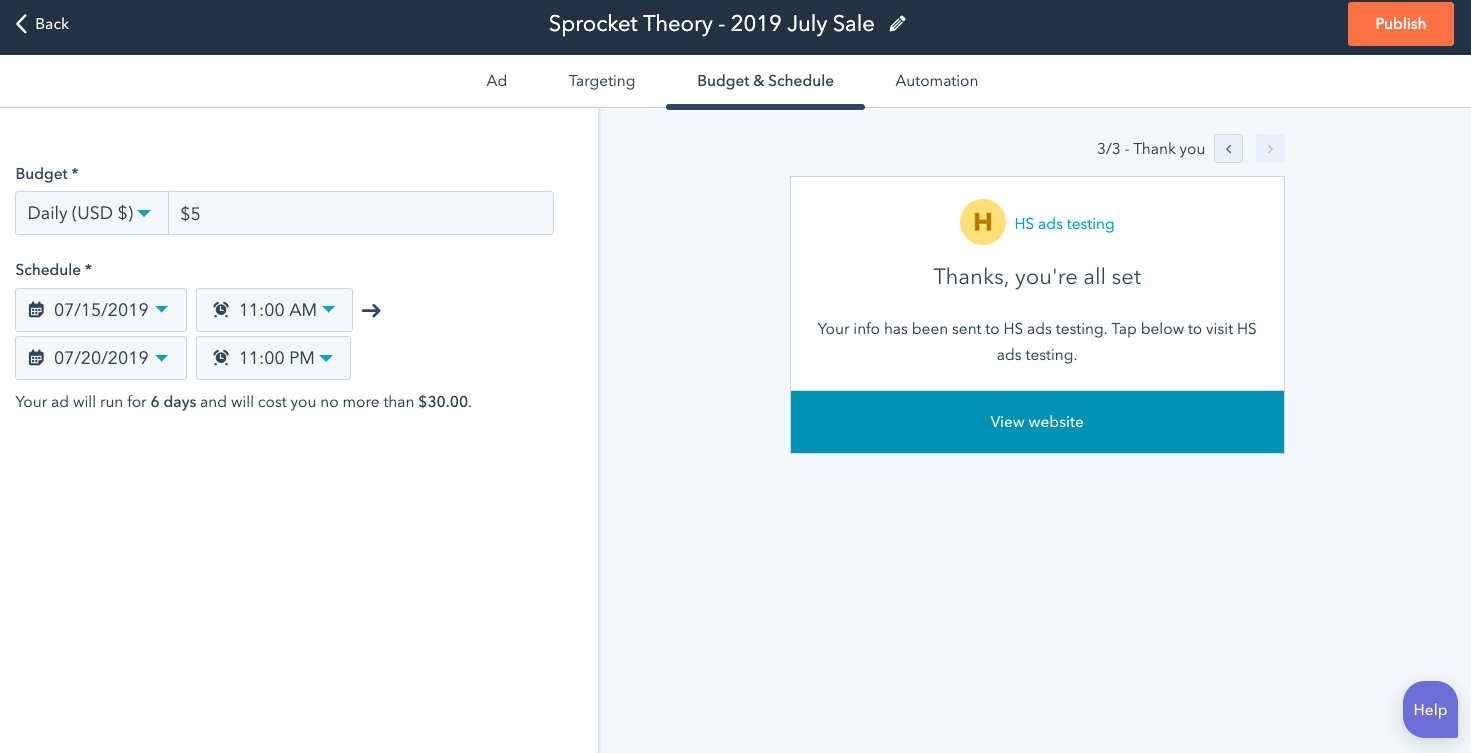Click the next preview page arrow
Screen dimensions: 1471x753
click(1270, 149)
